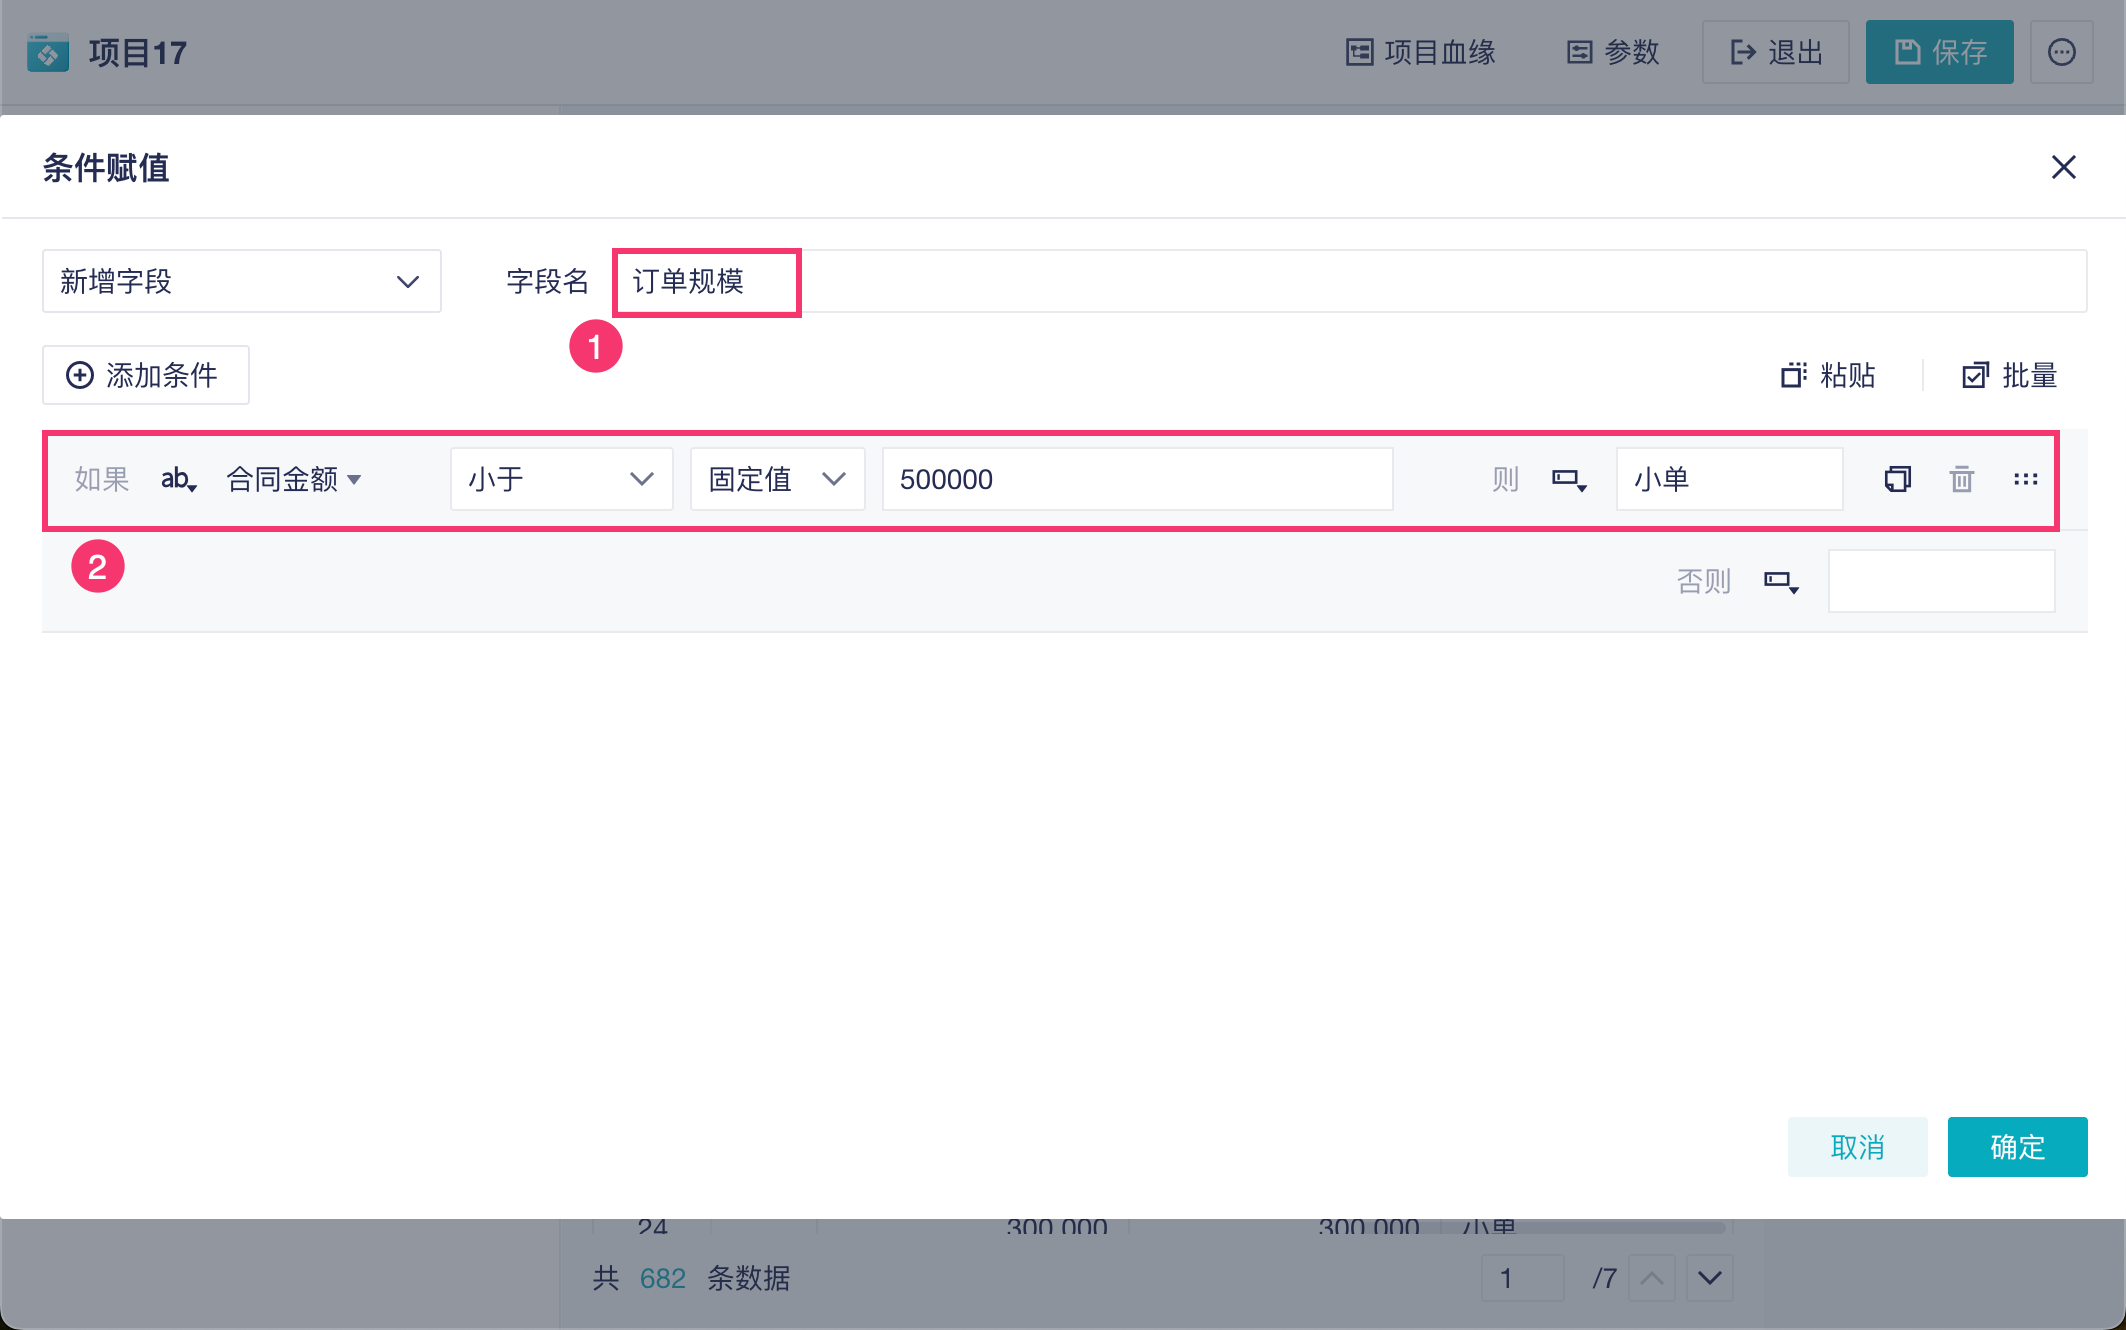Viewport: 2126px width, 1330px height.
Task: Open value type icon next to 否则
Action: click(1780, 581)
